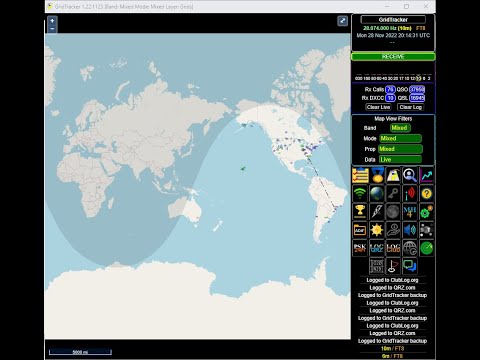Screen dimensions: 480x360
Task: Click the grid pattern icon in last row
Action: click(x=377, y=266)
